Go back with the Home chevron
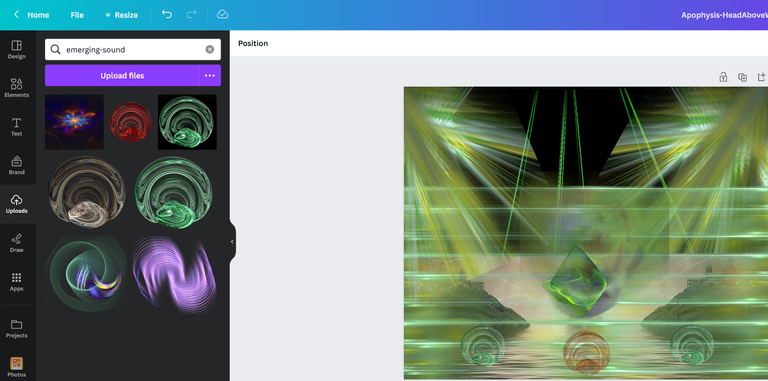The height and width of the screenshot is (381, 768). 16,15
